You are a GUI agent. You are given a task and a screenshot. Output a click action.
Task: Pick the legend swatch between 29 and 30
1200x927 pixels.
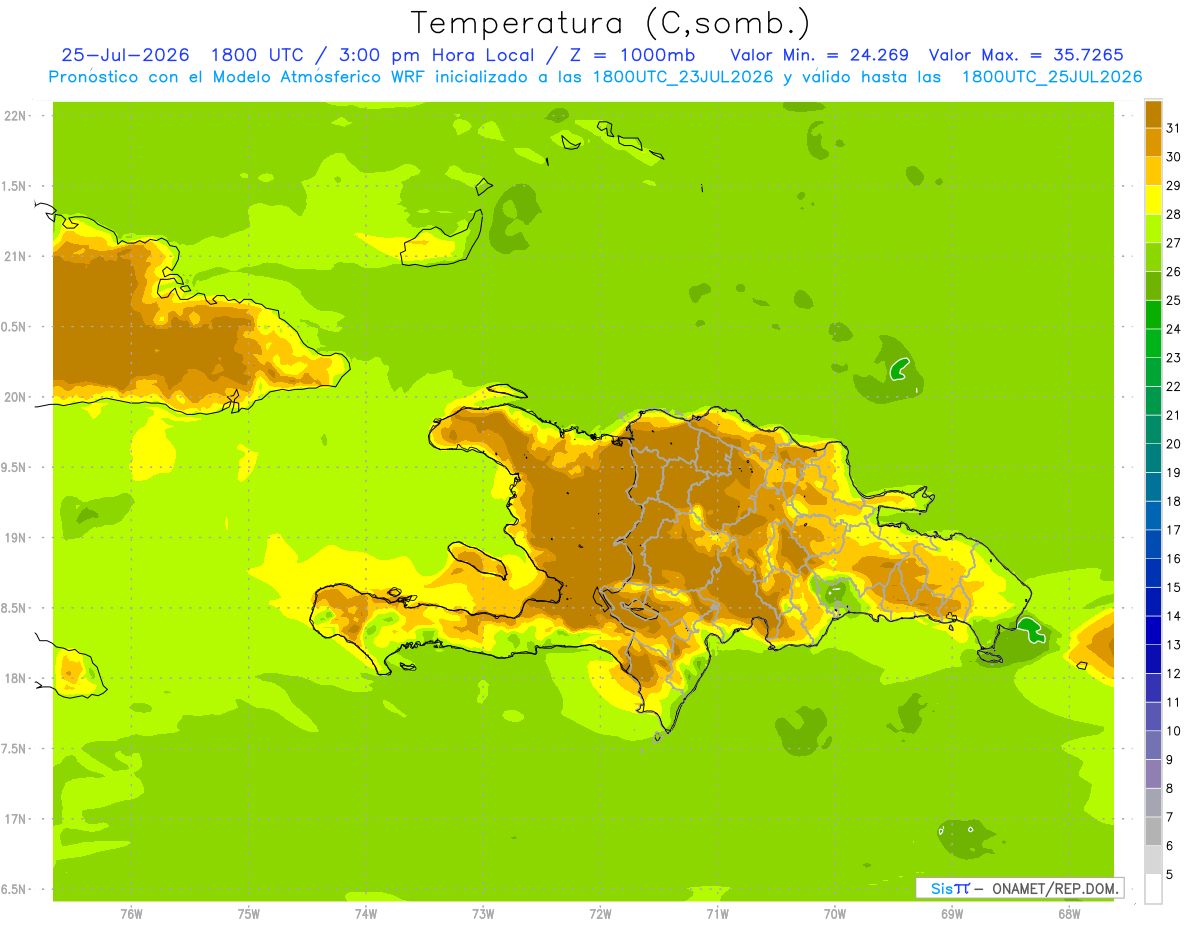pos(1153,171)
